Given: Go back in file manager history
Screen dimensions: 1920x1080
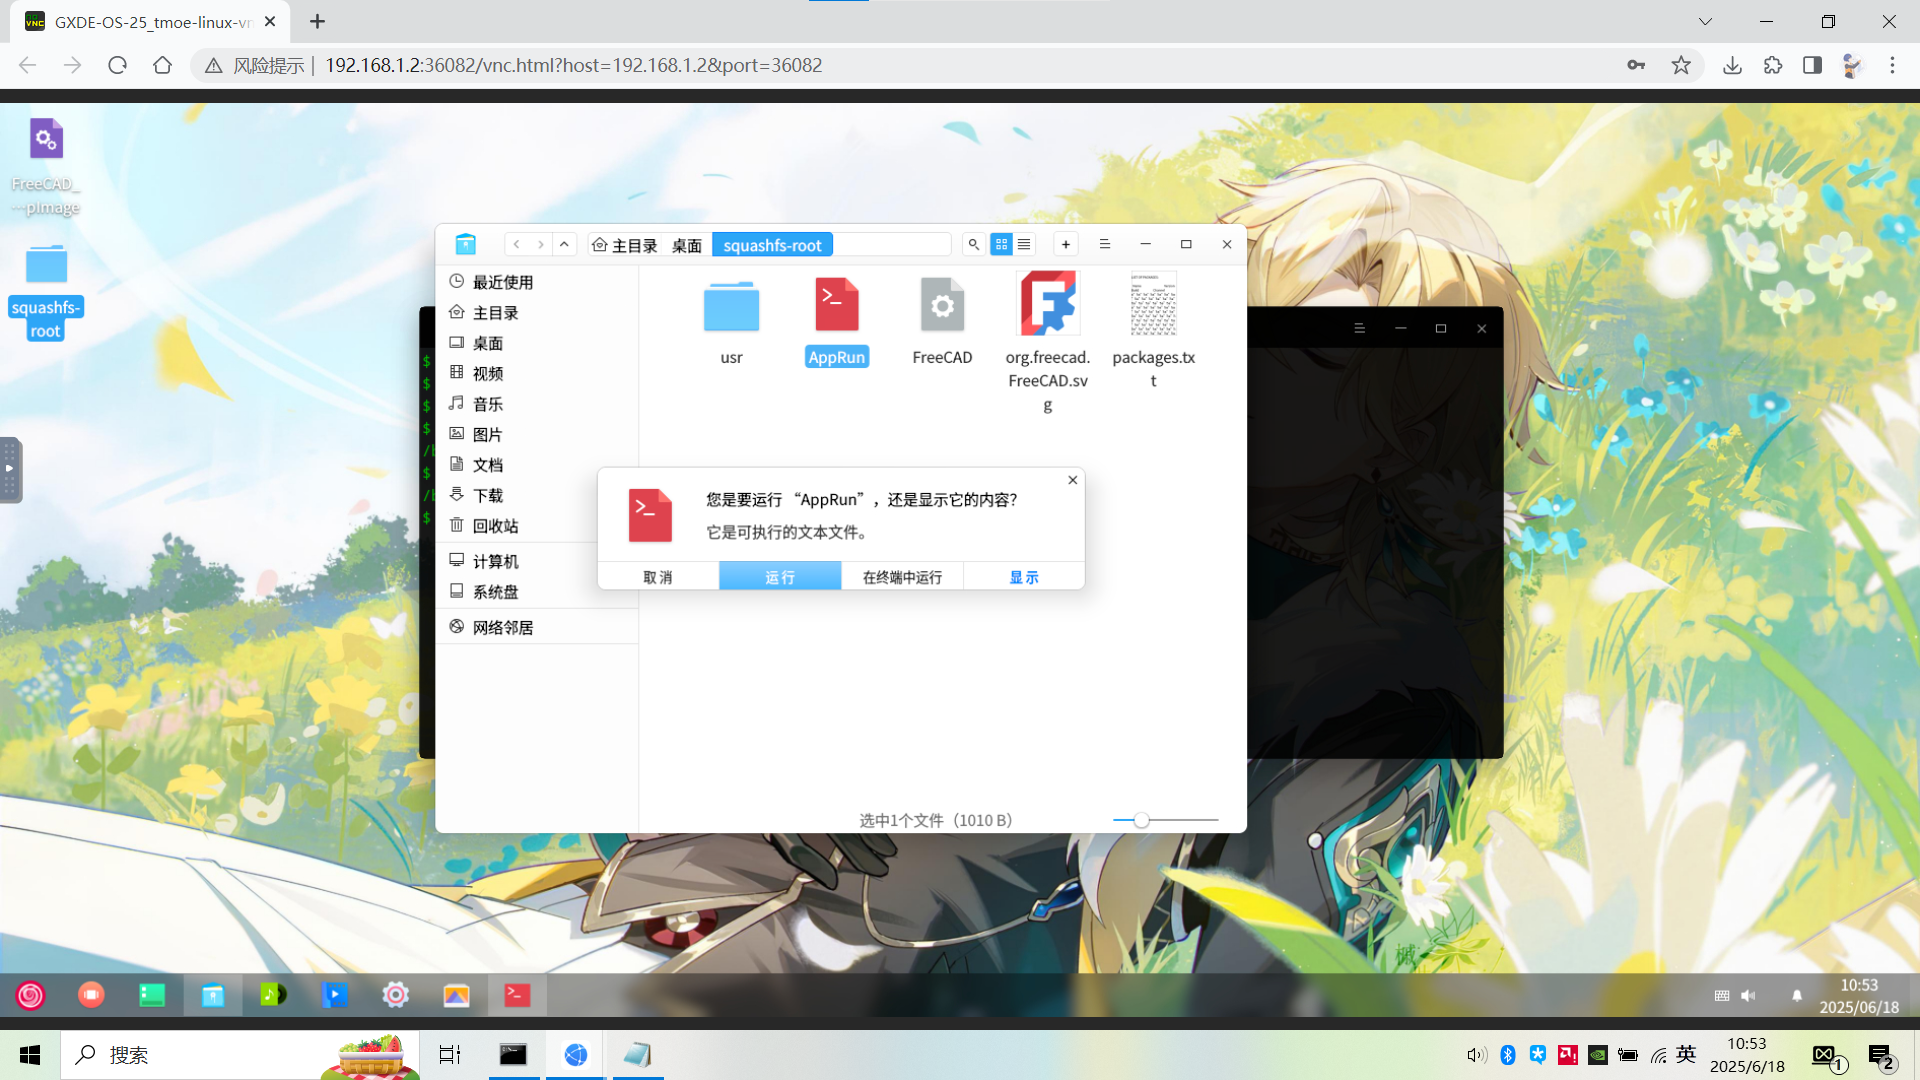Looking at the screenshot, I should click(516, 244).
